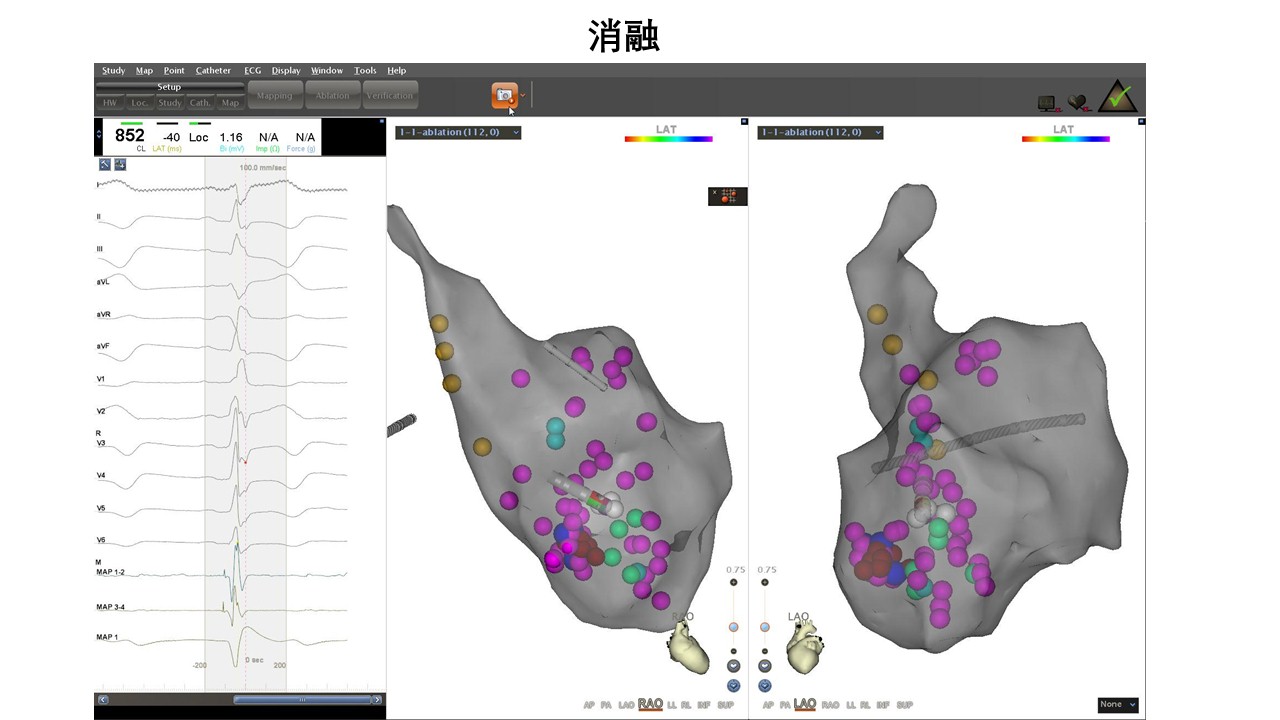
Task: Open the Study menu
Action: [114, 71]
